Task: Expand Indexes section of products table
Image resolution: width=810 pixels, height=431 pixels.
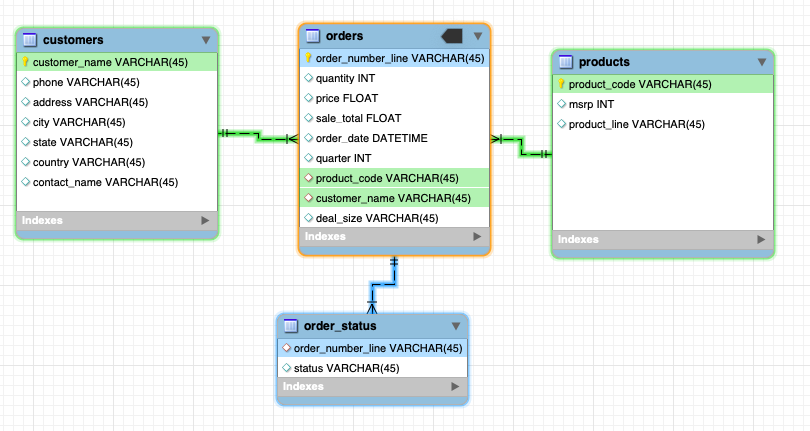Action: [x=761, y=240]
